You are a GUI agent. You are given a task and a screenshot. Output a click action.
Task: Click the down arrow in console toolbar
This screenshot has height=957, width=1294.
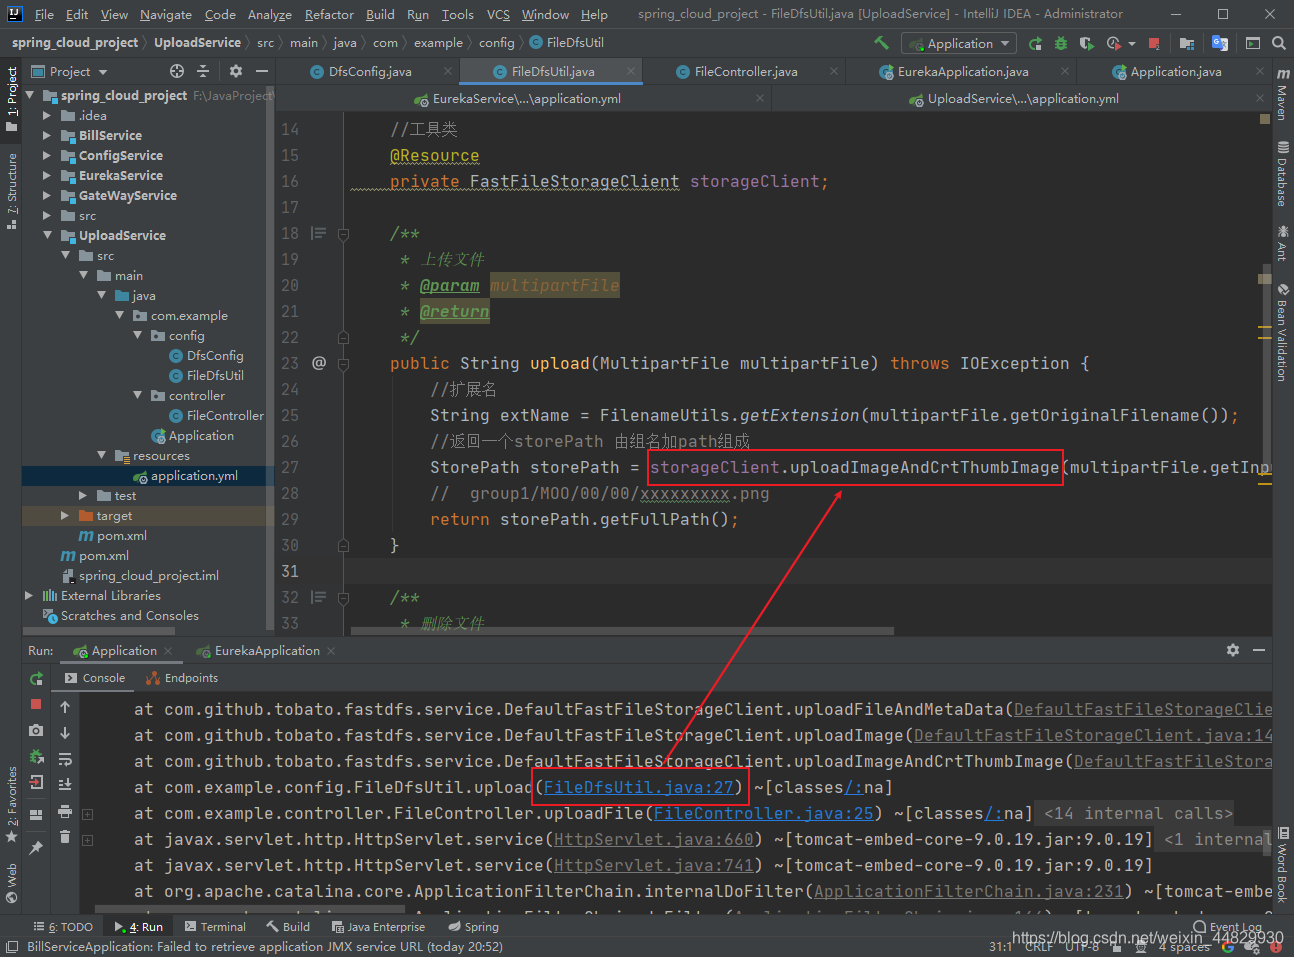(x=65, y=732)
